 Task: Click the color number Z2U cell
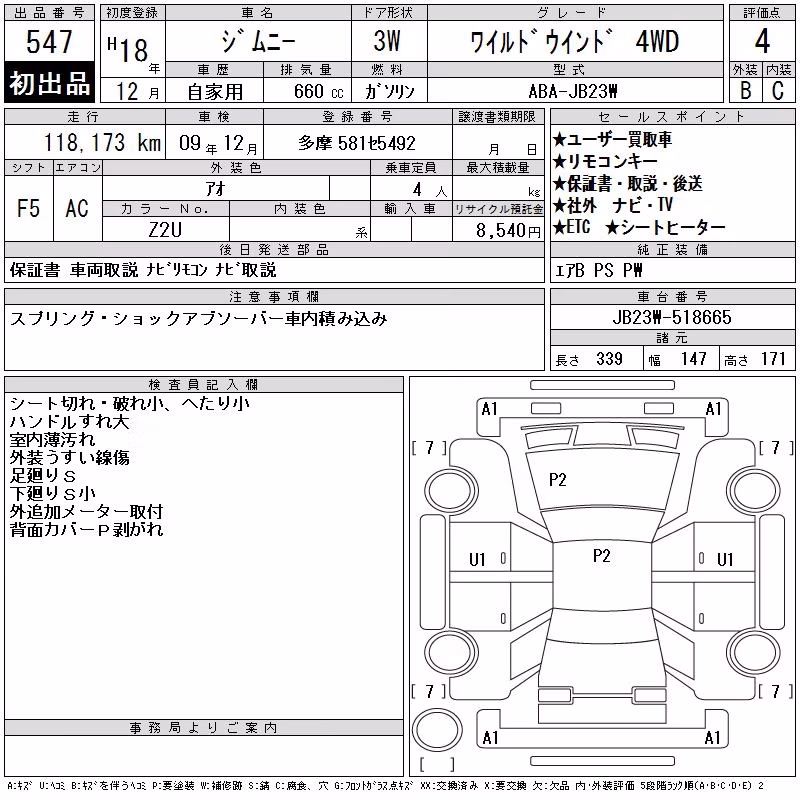tap(165, 230)
